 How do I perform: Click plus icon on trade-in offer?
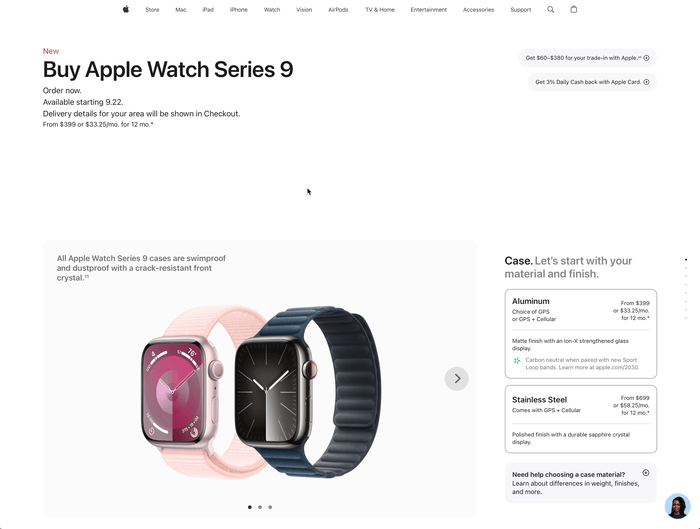[646, 58]
